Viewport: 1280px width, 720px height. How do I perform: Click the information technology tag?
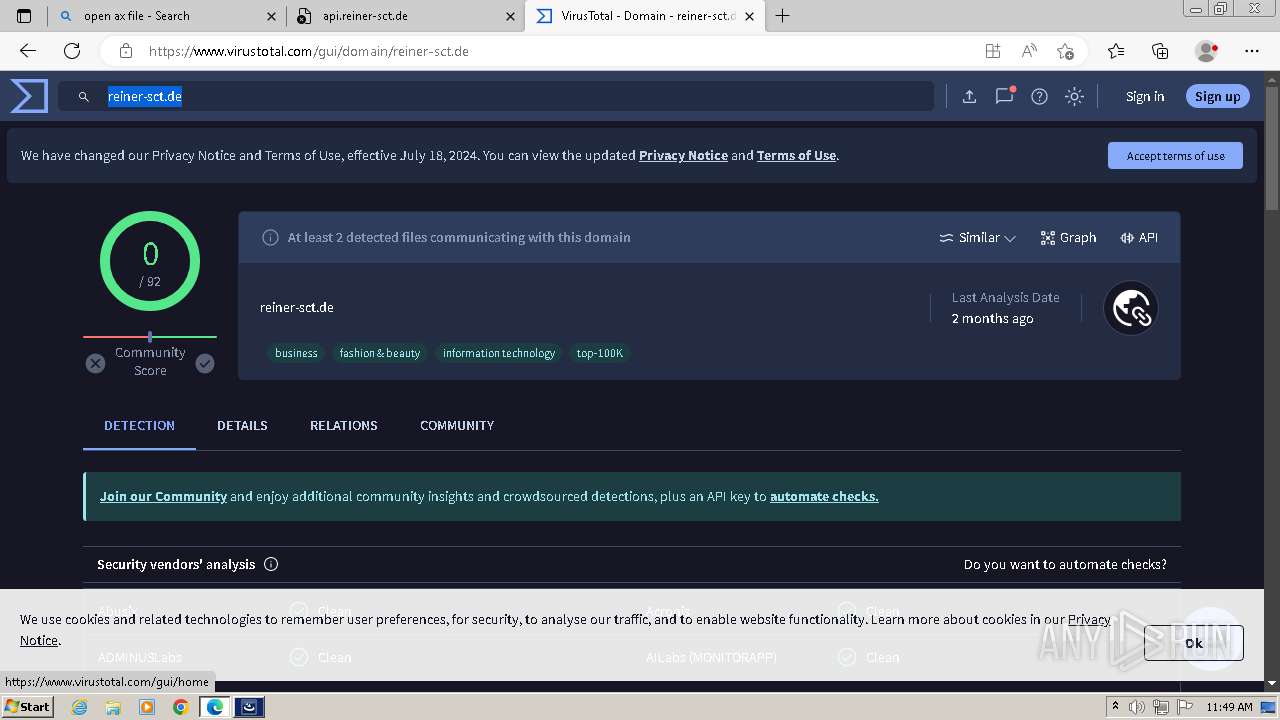point(499,353)
